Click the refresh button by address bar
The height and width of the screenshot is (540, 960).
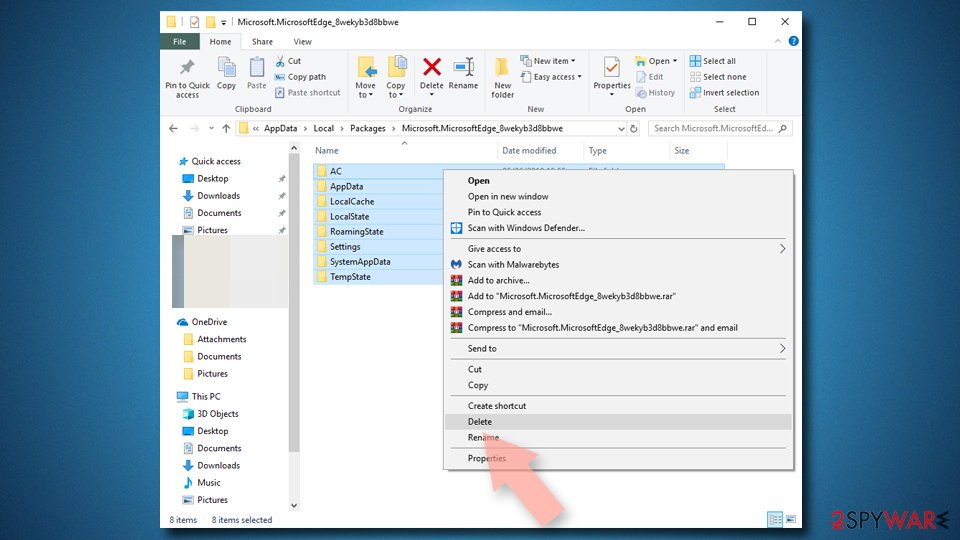[x=634, y=129]
